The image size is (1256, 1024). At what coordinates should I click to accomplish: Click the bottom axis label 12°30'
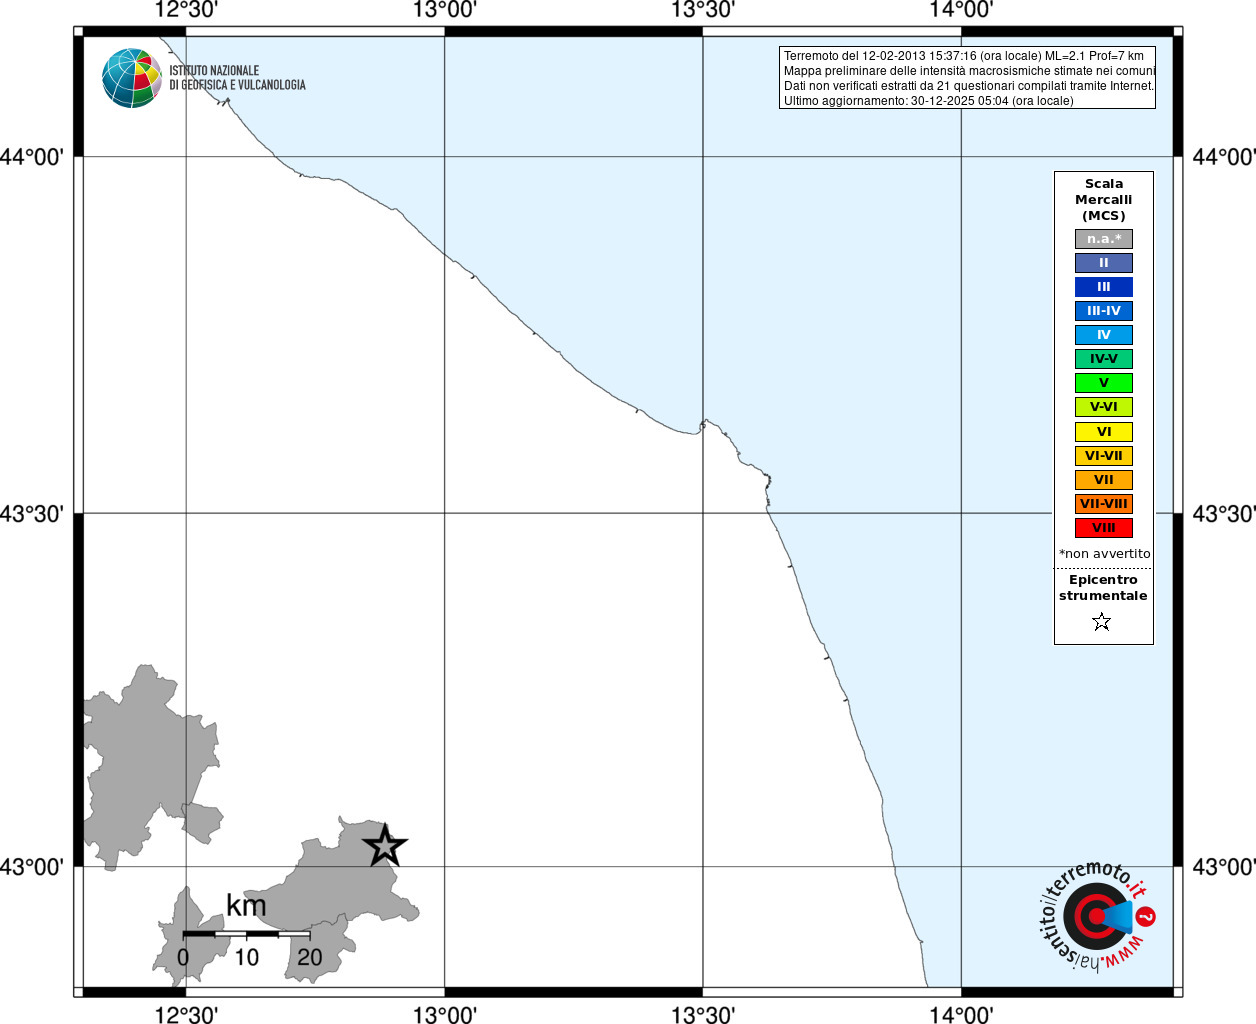point(186,1014)
